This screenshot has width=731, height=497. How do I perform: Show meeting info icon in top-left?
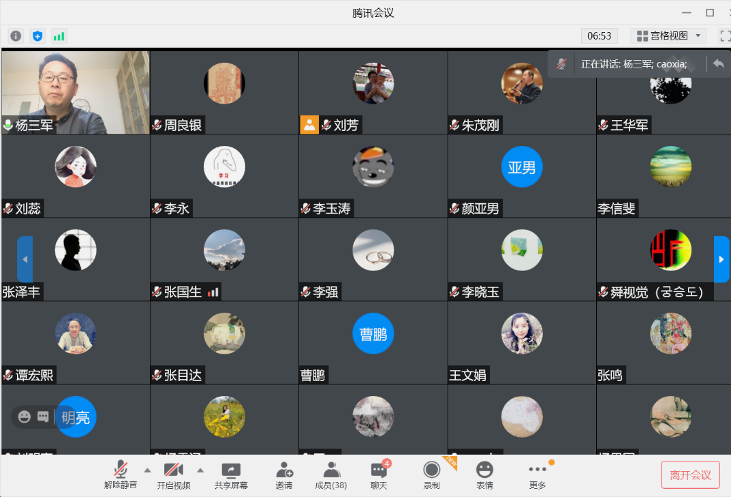(x=16, y=35)
